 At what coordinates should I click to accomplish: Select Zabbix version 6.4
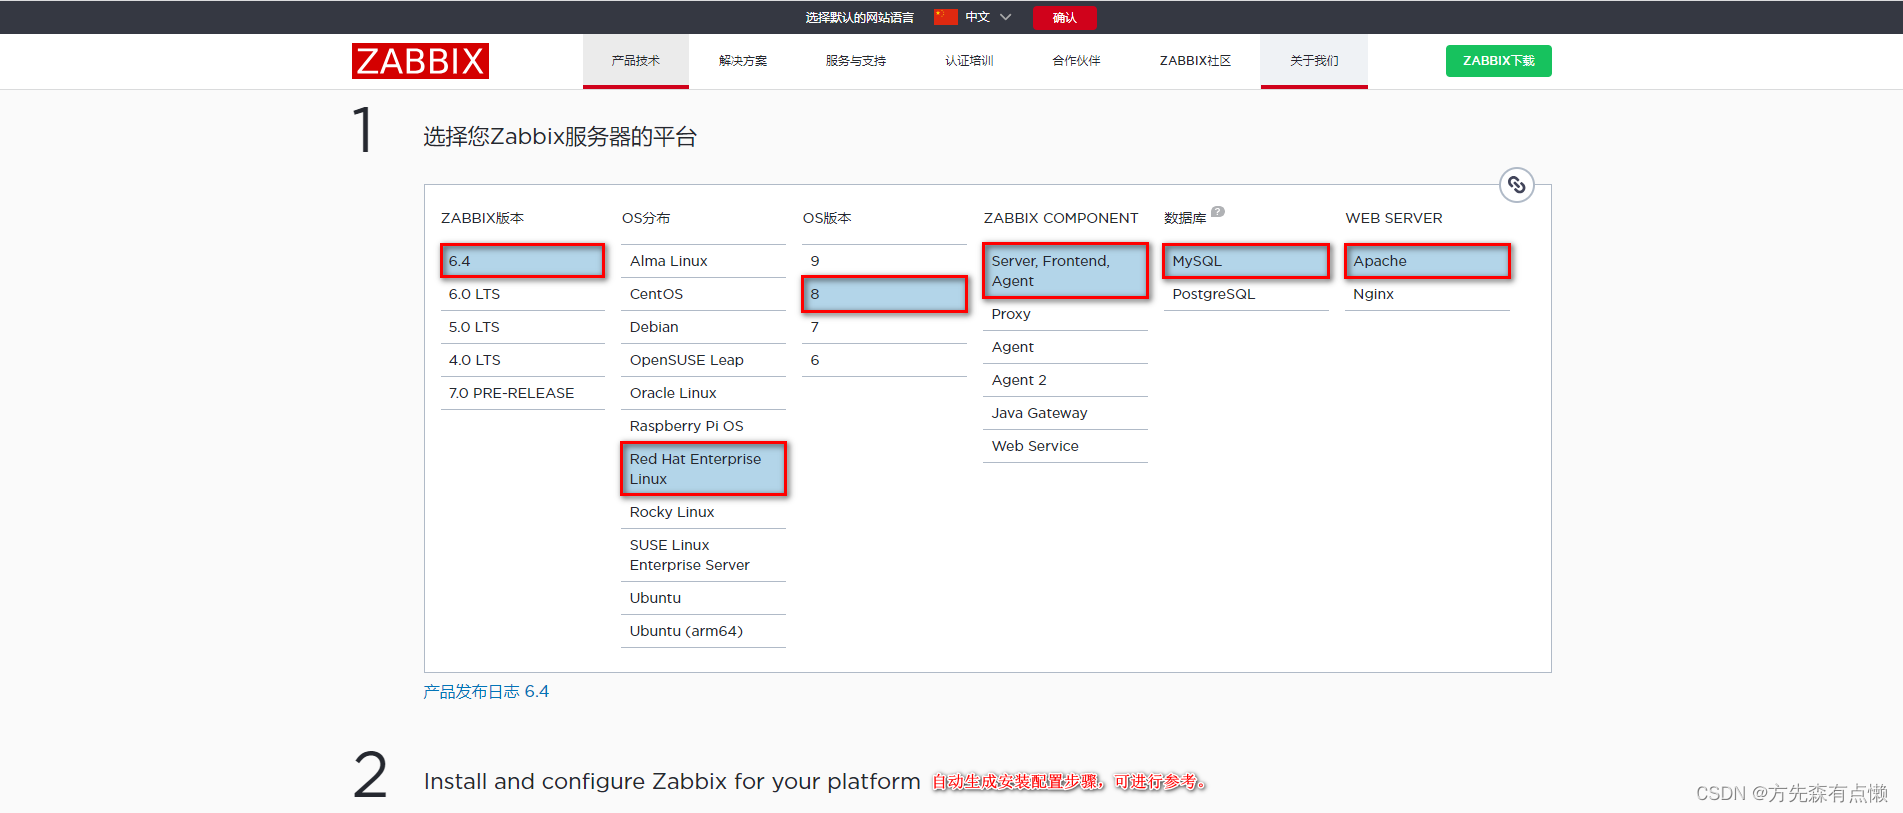coord(522,261)
